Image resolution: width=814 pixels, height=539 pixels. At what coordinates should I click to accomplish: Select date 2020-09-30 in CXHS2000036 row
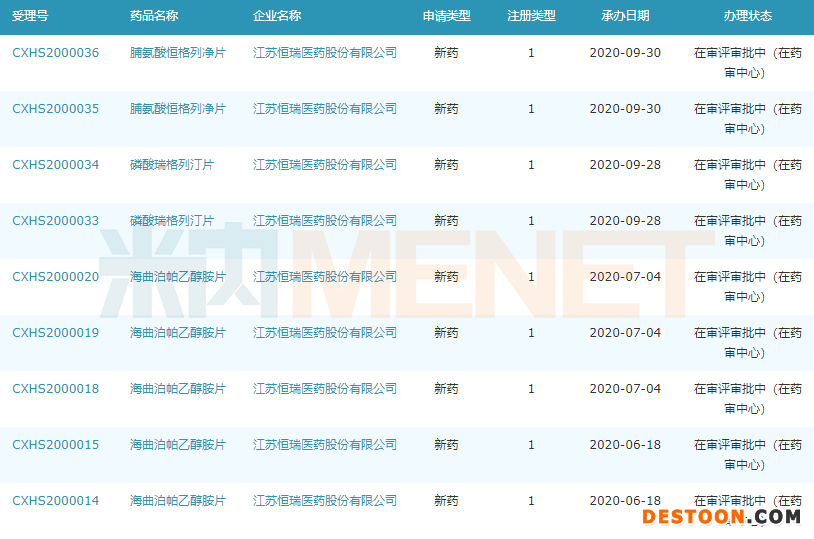click(x=625, y=52)
